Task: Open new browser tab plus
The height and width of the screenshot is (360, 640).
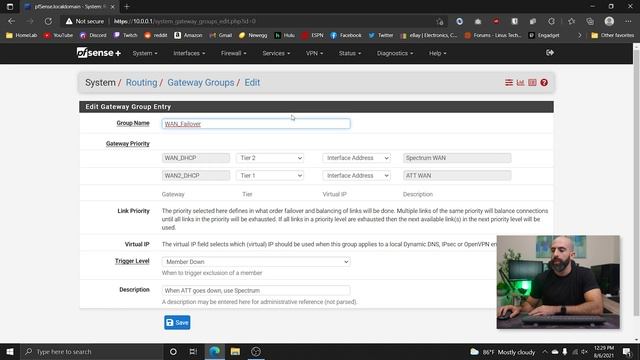Action: tap(127, 7)
